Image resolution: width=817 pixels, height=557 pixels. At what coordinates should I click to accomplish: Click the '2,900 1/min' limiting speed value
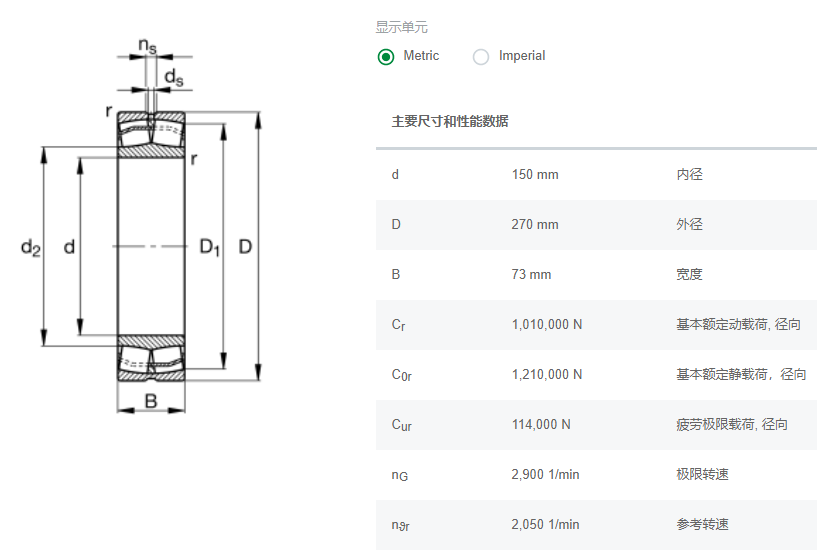tap(546, 475)
